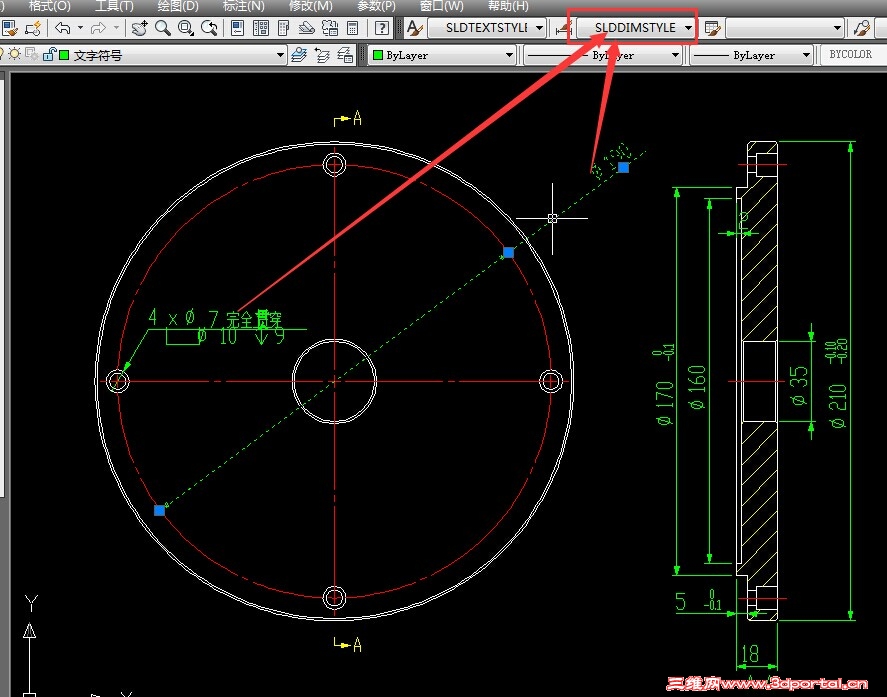
Task: Open the Properties palette icon
Action: click(238, 28)
